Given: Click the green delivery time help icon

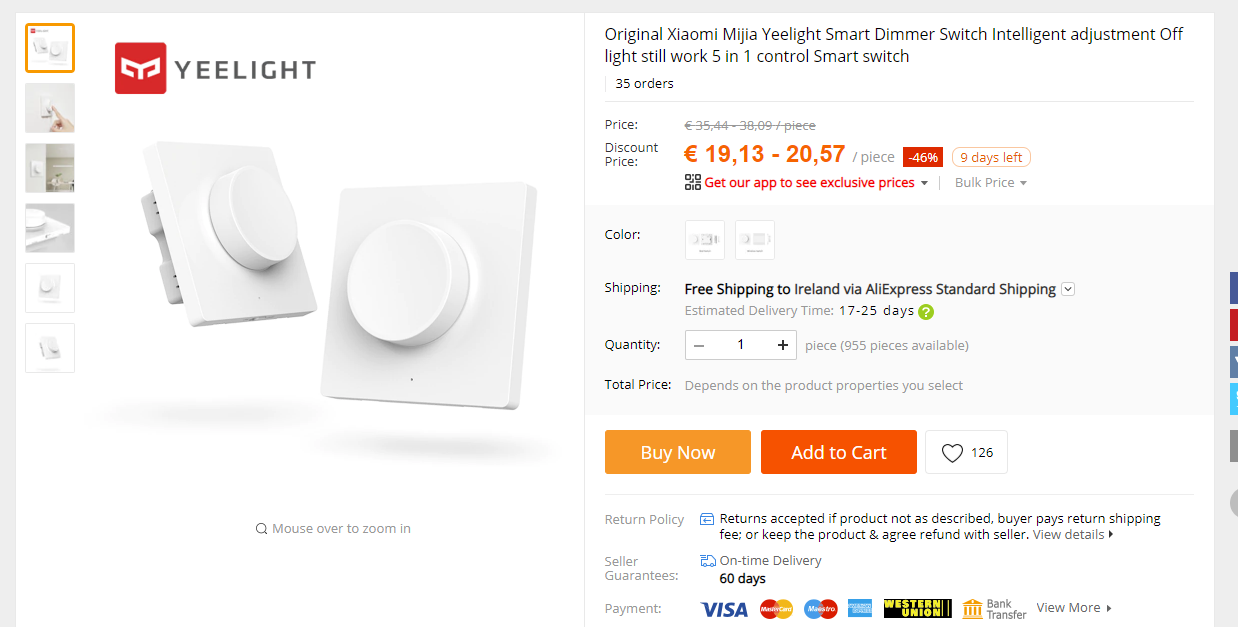Looking at the screenshot, I should pos(926,311).
